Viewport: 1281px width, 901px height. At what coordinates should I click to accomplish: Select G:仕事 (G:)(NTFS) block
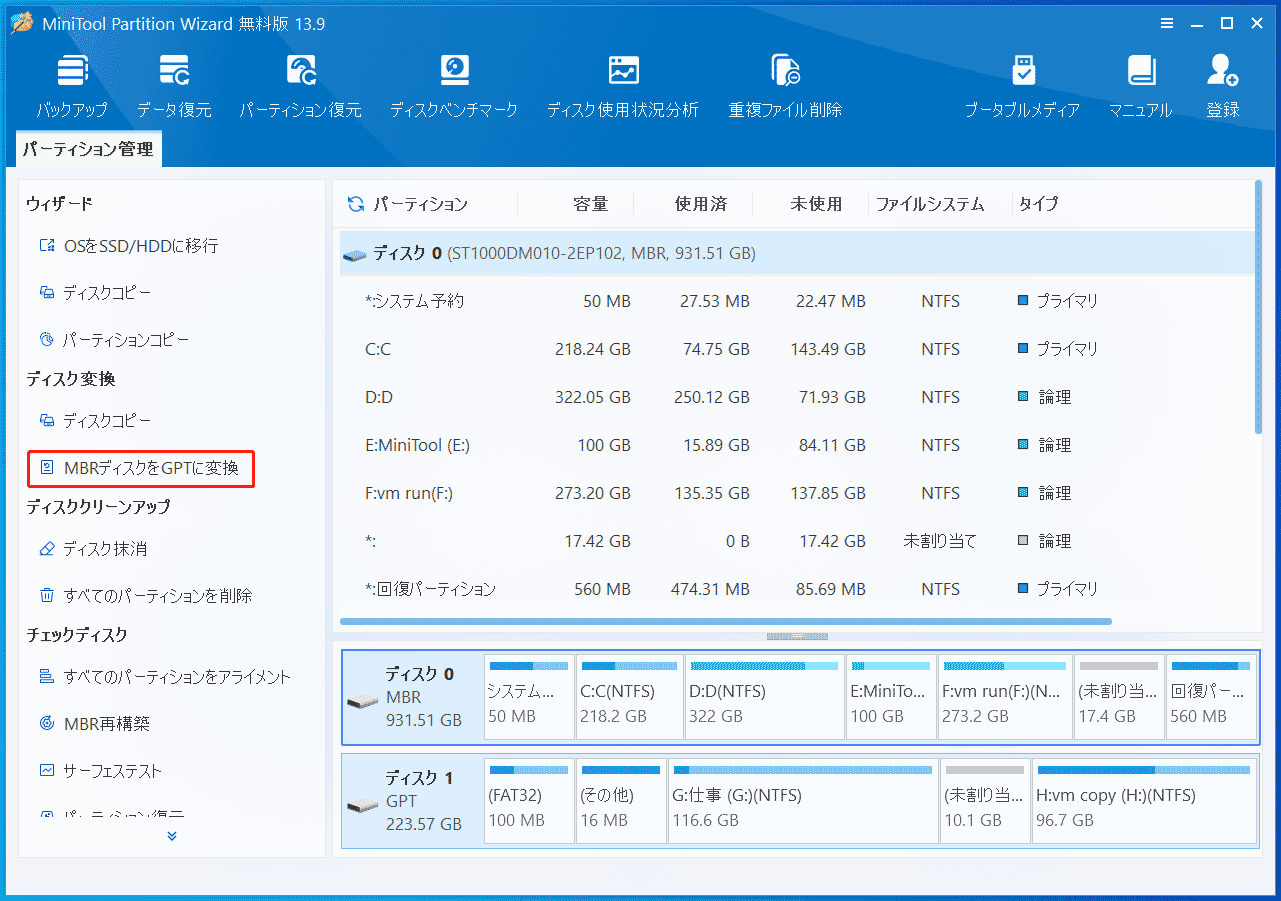tap(803, 801)
